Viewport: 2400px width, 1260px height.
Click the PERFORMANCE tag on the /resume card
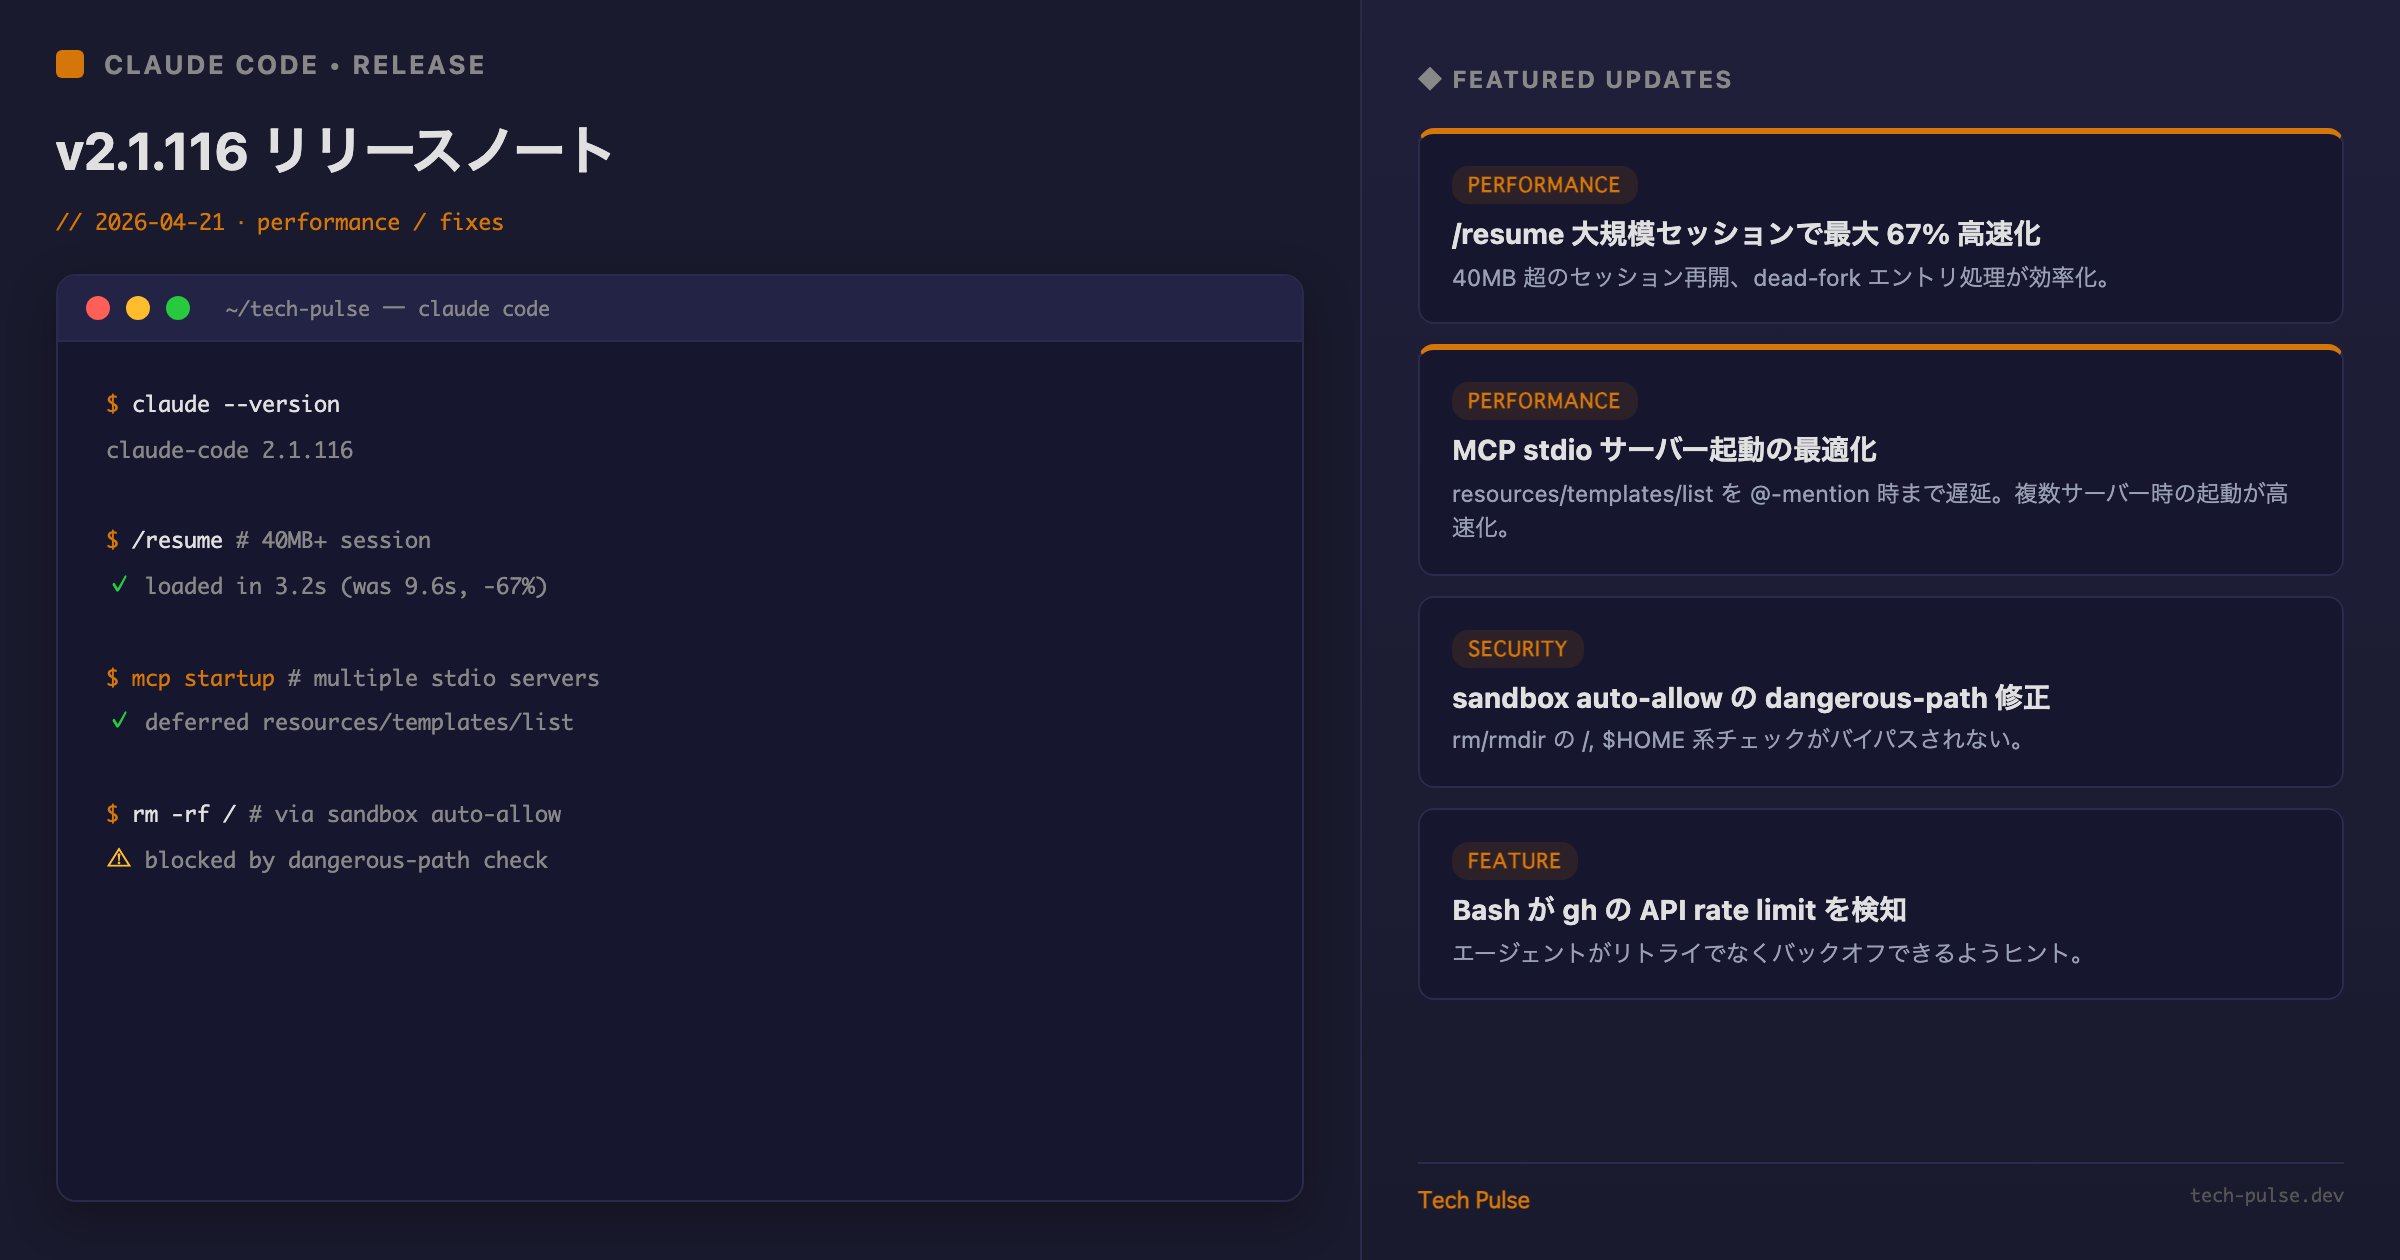pyautogui.click(x=1543, y=185)
